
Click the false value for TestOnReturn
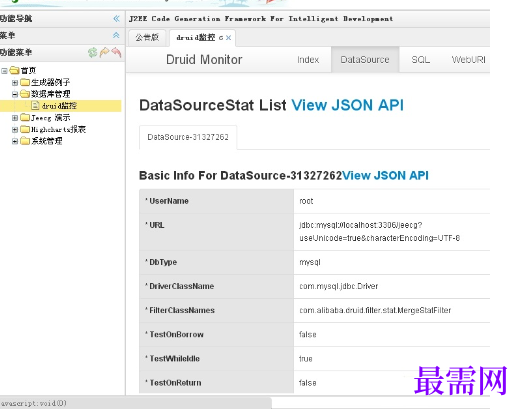(308, 383)
